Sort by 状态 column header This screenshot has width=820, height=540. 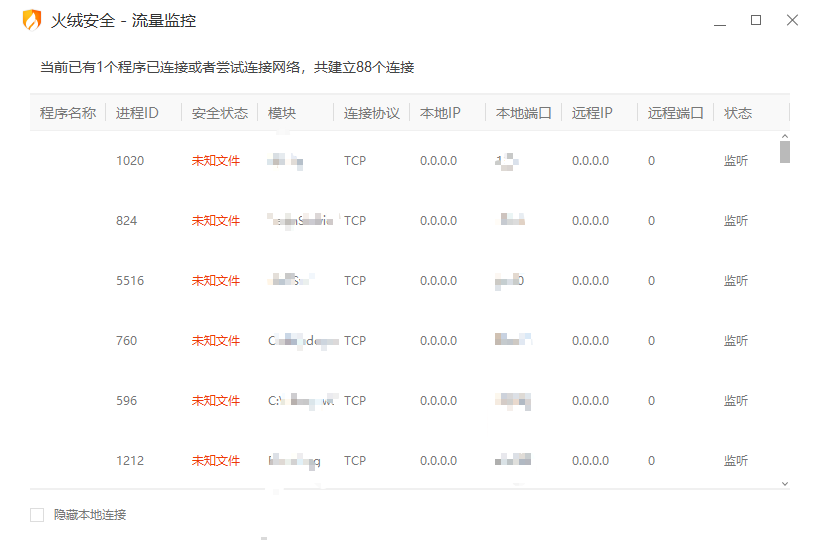738,113
